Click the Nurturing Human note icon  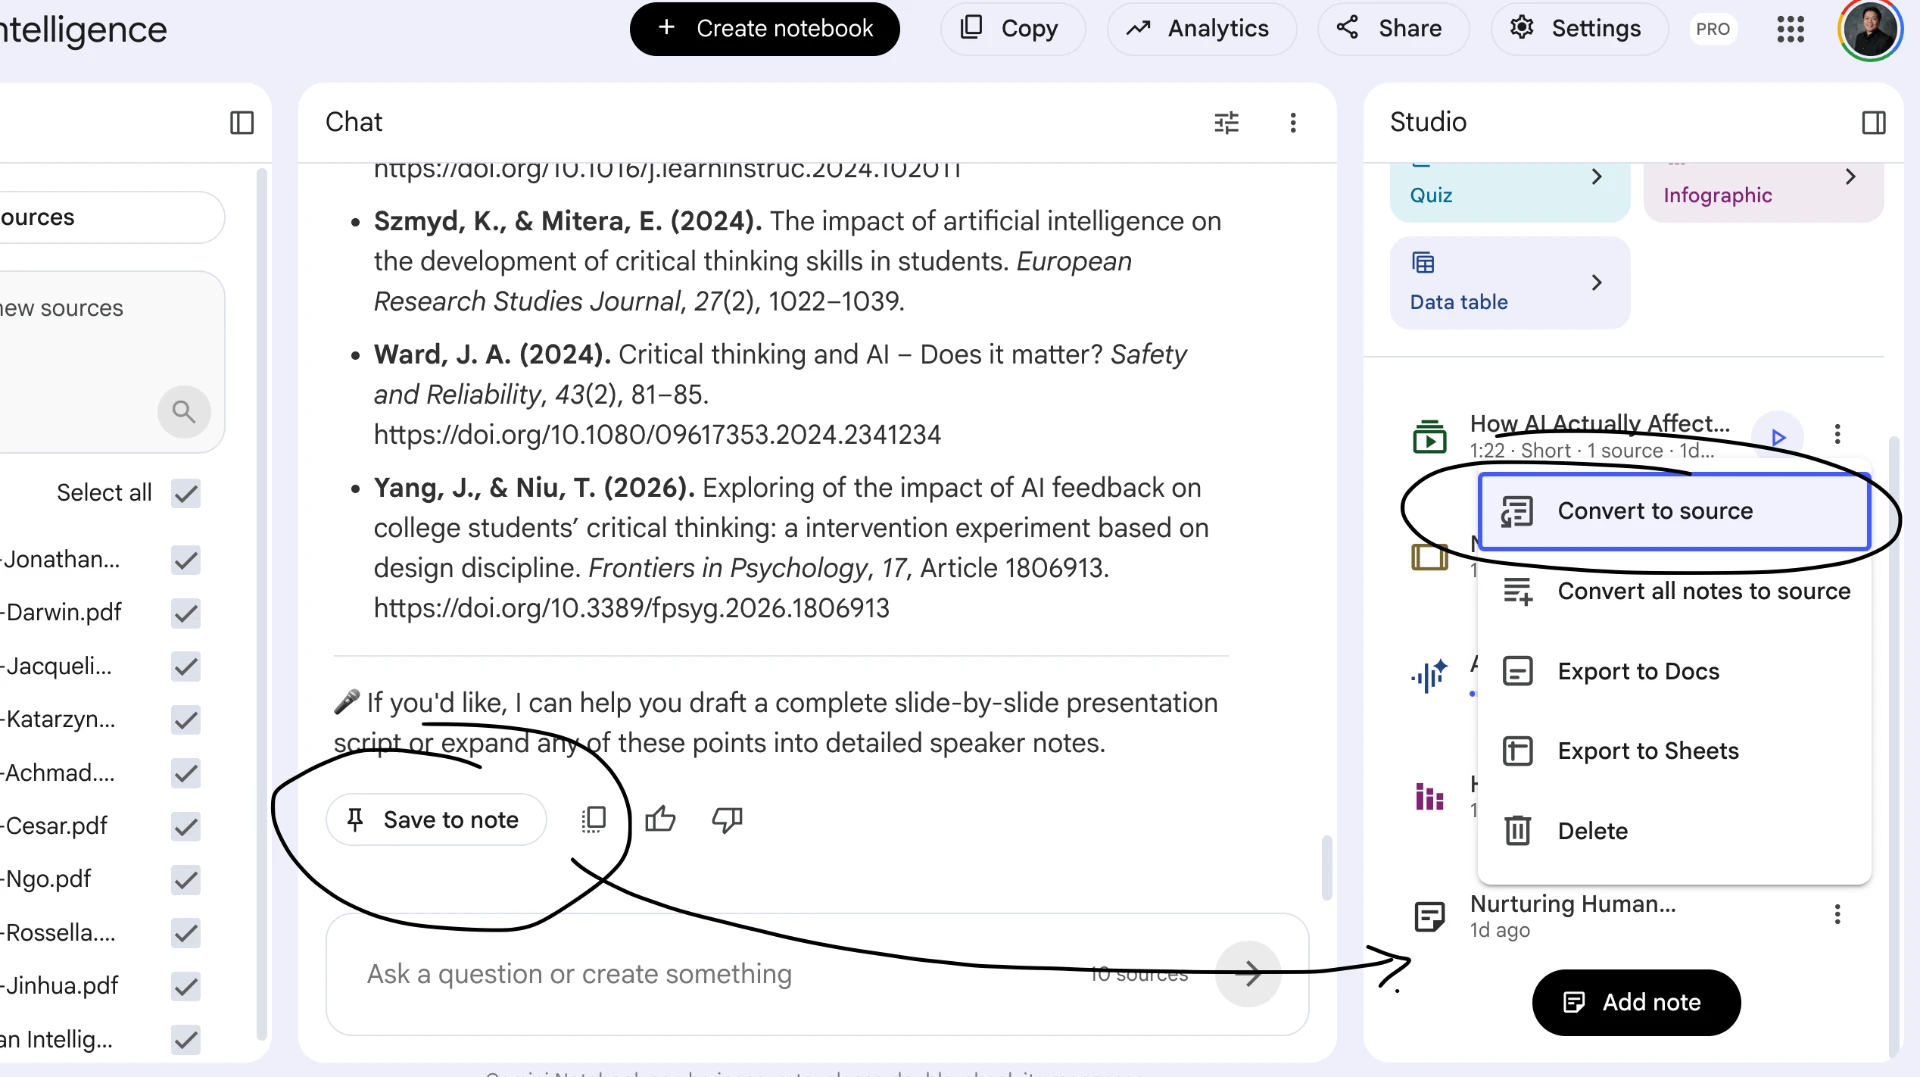click(1430, 916)
